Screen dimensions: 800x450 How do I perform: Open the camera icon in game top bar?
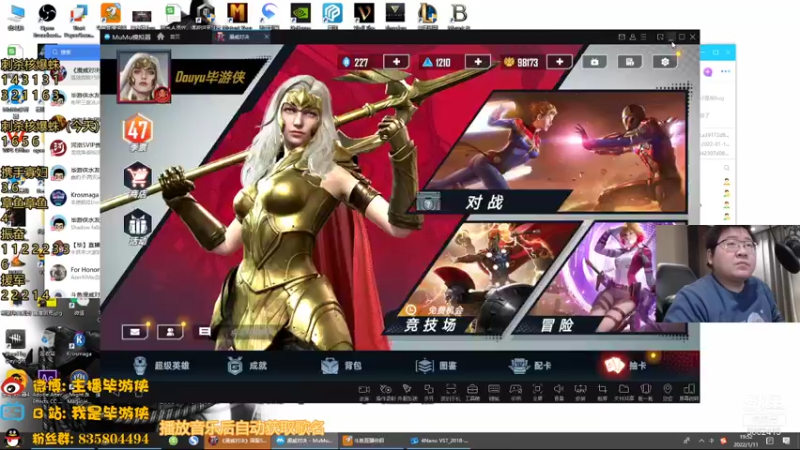click(x=594, y=62)
